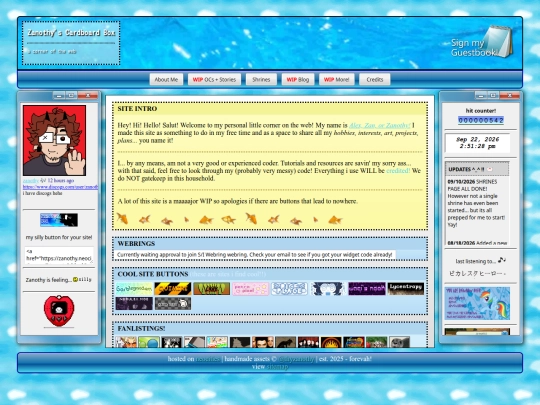Image resolution: width=540 pixels, height=405 pixels.
Task: Open the gray seal fanlisting thumbnail
Action: (399, 342)
